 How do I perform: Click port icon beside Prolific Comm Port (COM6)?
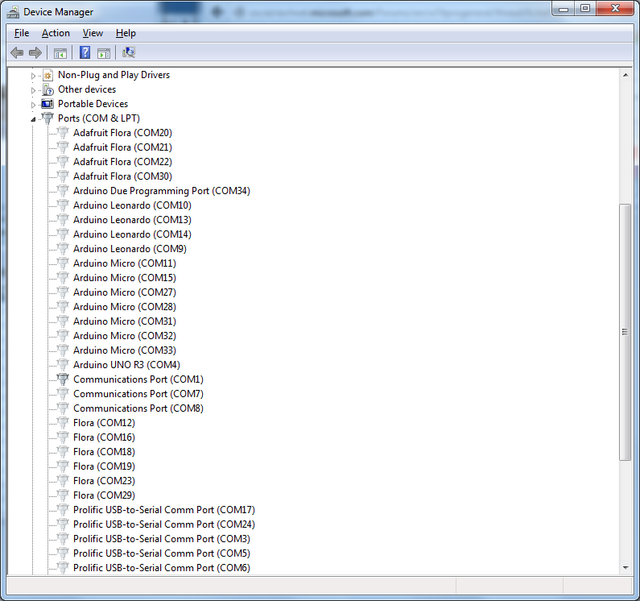tap(63, 568)
